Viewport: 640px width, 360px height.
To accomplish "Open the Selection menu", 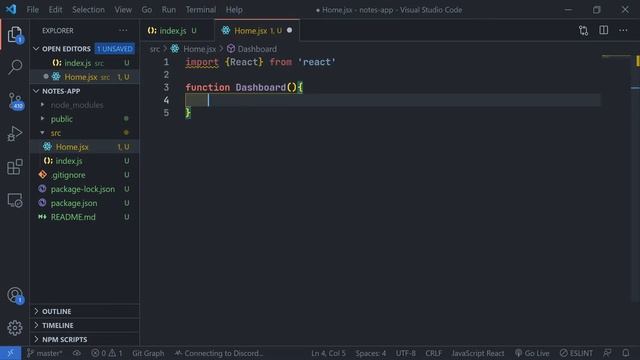I will [x=88, y=9].
